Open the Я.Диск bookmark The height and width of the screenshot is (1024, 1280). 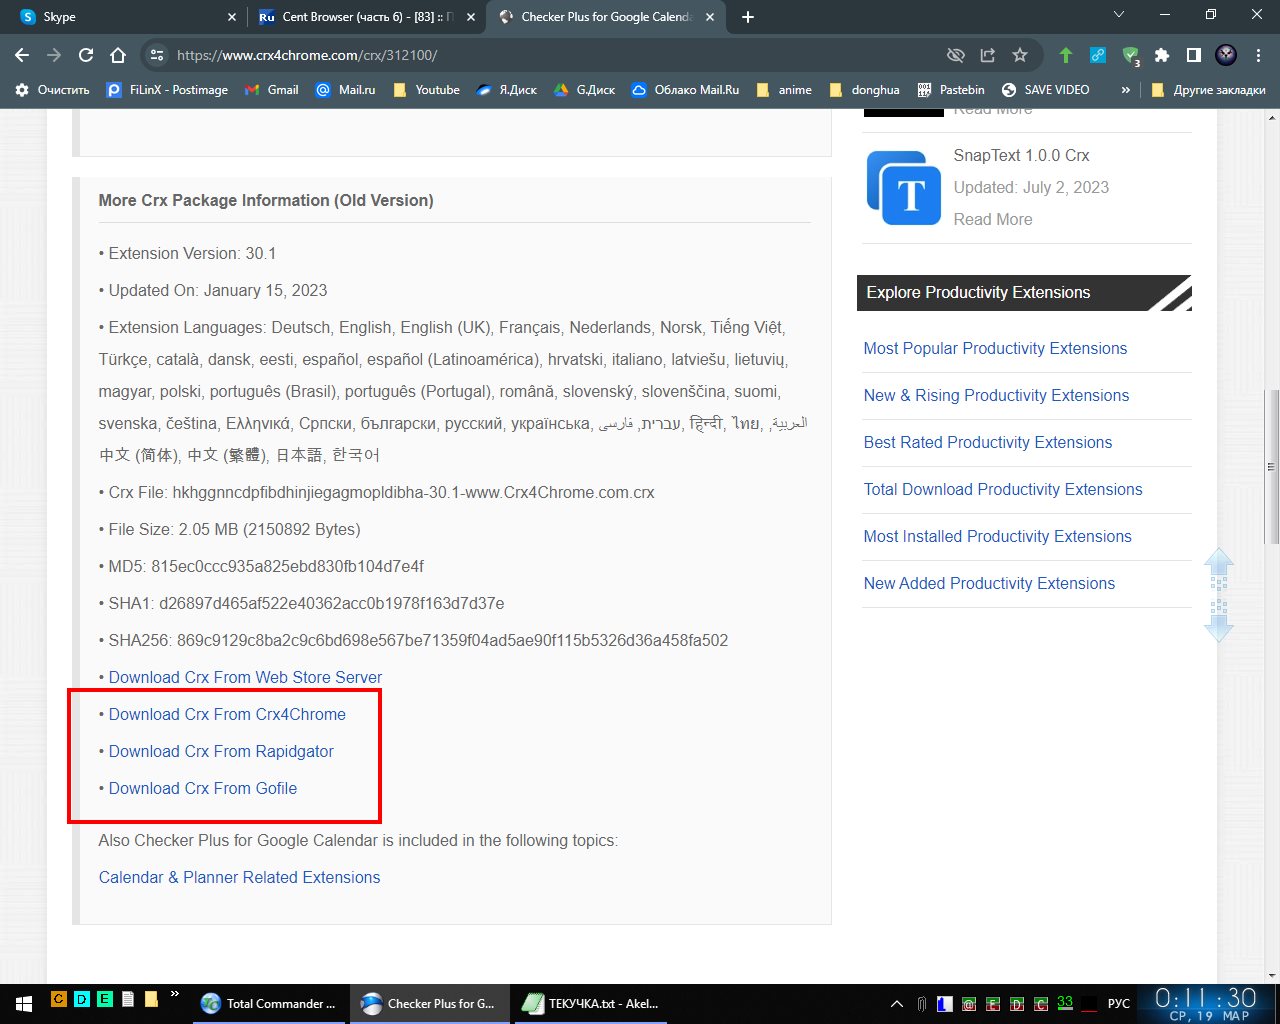[x=506, y=90]
